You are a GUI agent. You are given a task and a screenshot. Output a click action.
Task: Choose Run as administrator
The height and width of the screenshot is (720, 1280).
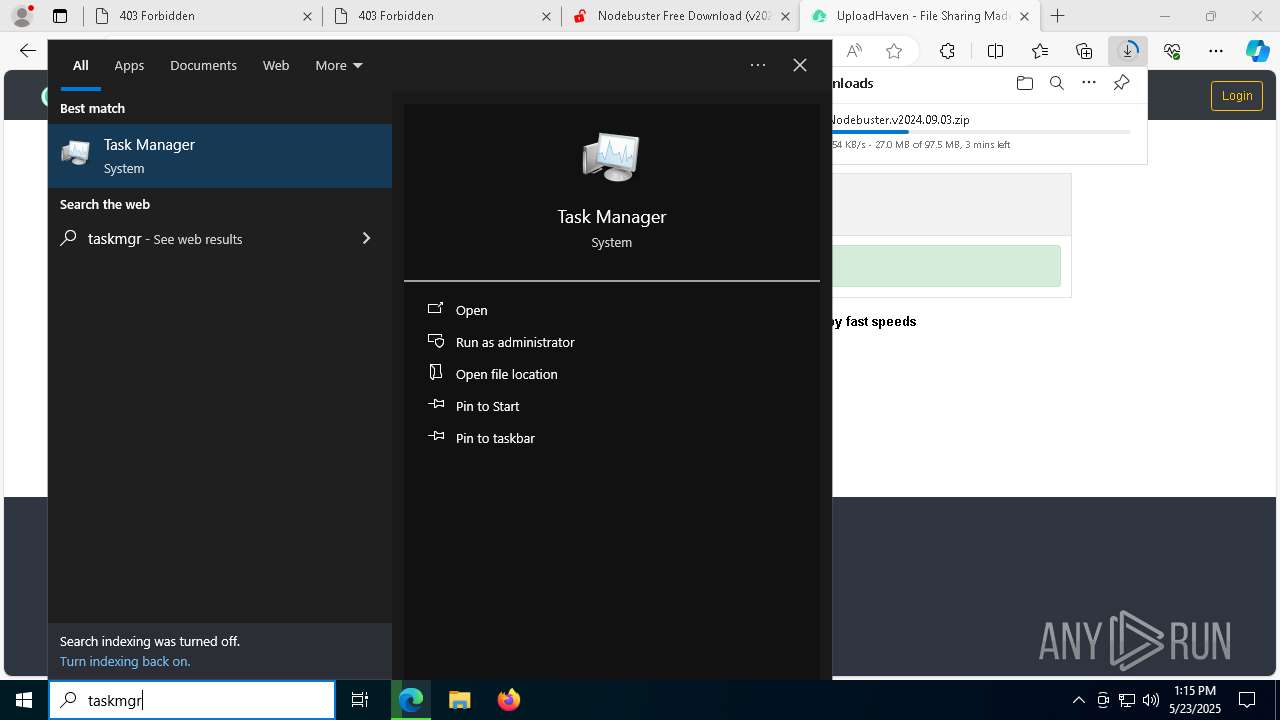coord(612,342)
